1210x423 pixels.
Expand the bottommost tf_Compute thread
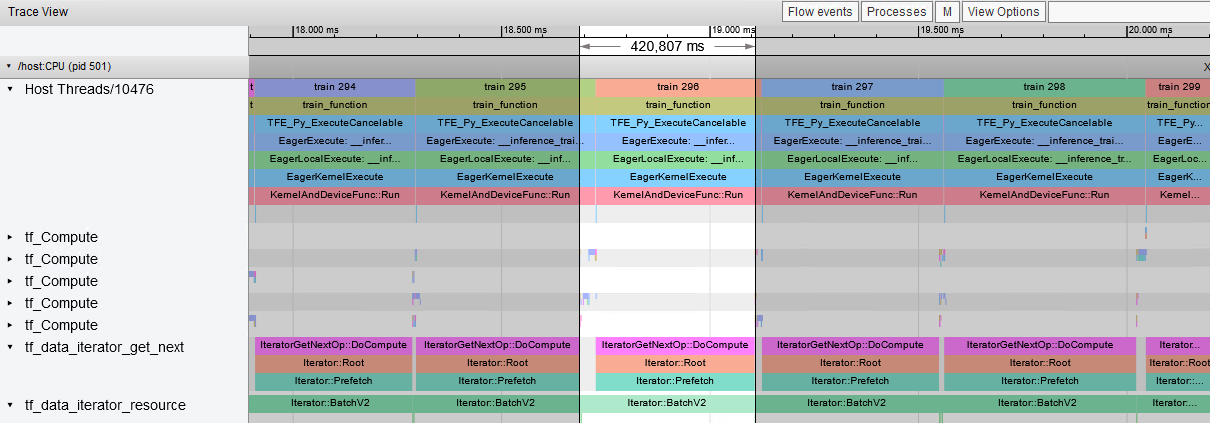[10, 325]
